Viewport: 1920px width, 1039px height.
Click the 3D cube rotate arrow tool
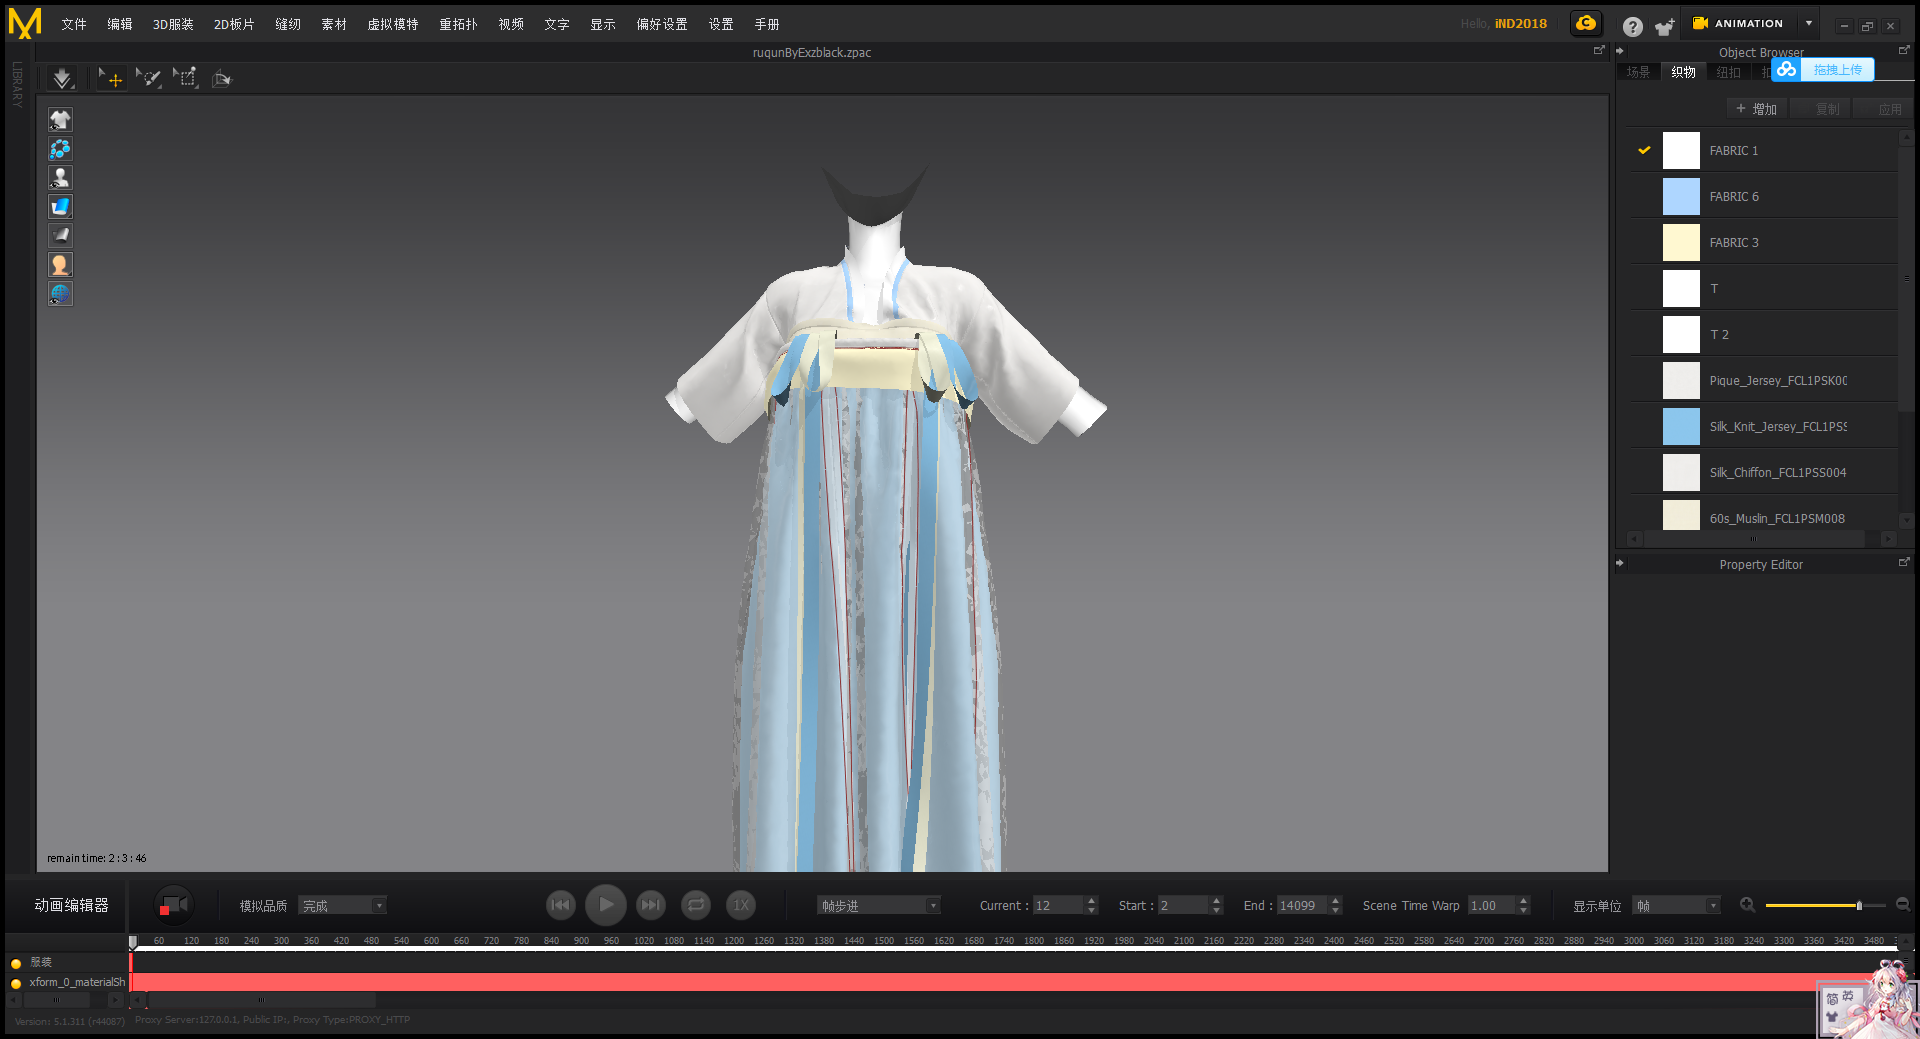pyautogui.click(x=222, y=78)
